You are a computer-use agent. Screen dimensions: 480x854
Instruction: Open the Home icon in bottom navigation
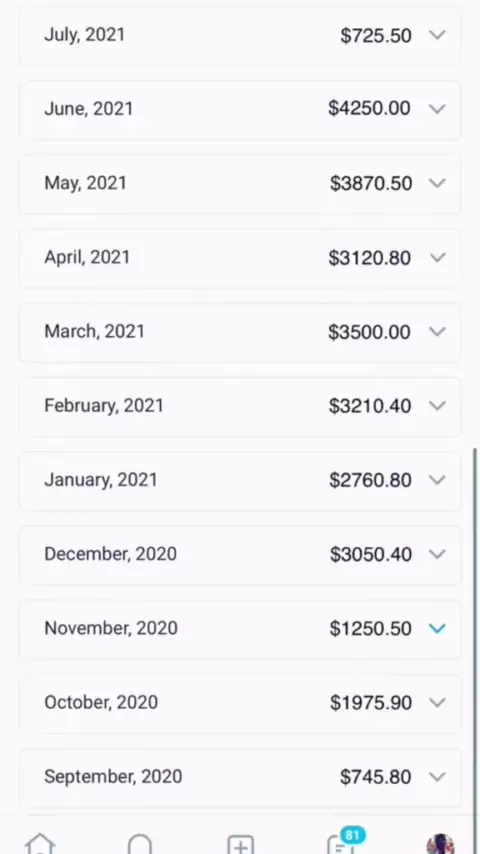[x=40, y=844]
